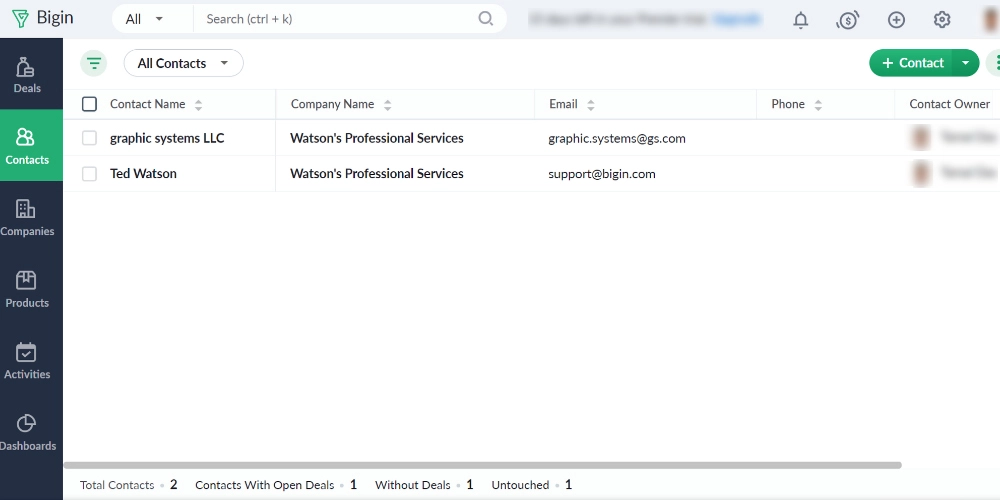Check the graphic systems LLC row checkbox

click(89, 138)
